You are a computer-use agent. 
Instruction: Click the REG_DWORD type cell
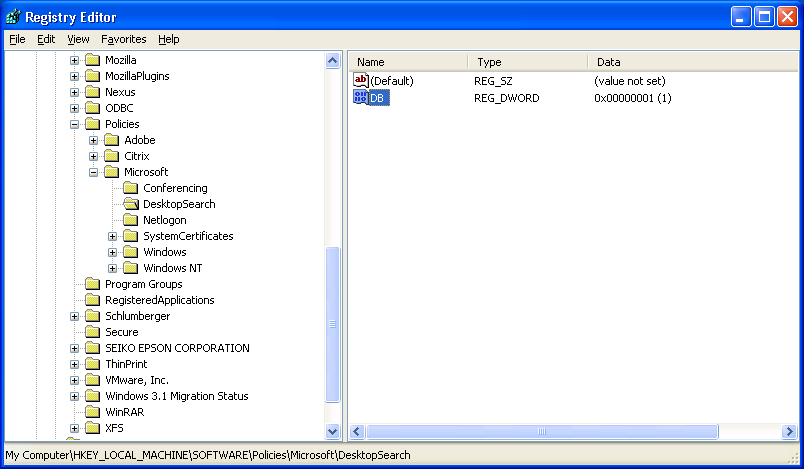point(507,98)
